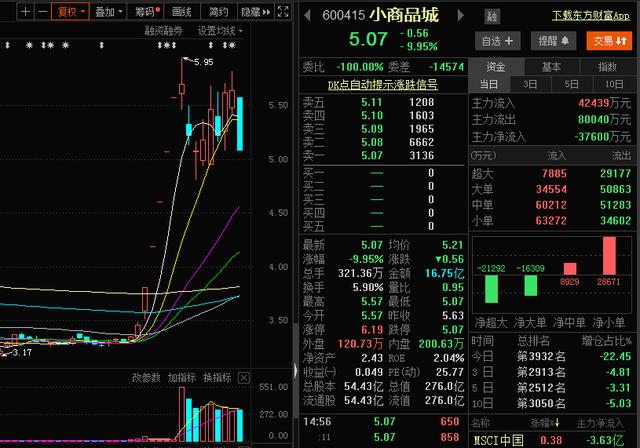Zoom in chart with plus button

coord(25,11)
